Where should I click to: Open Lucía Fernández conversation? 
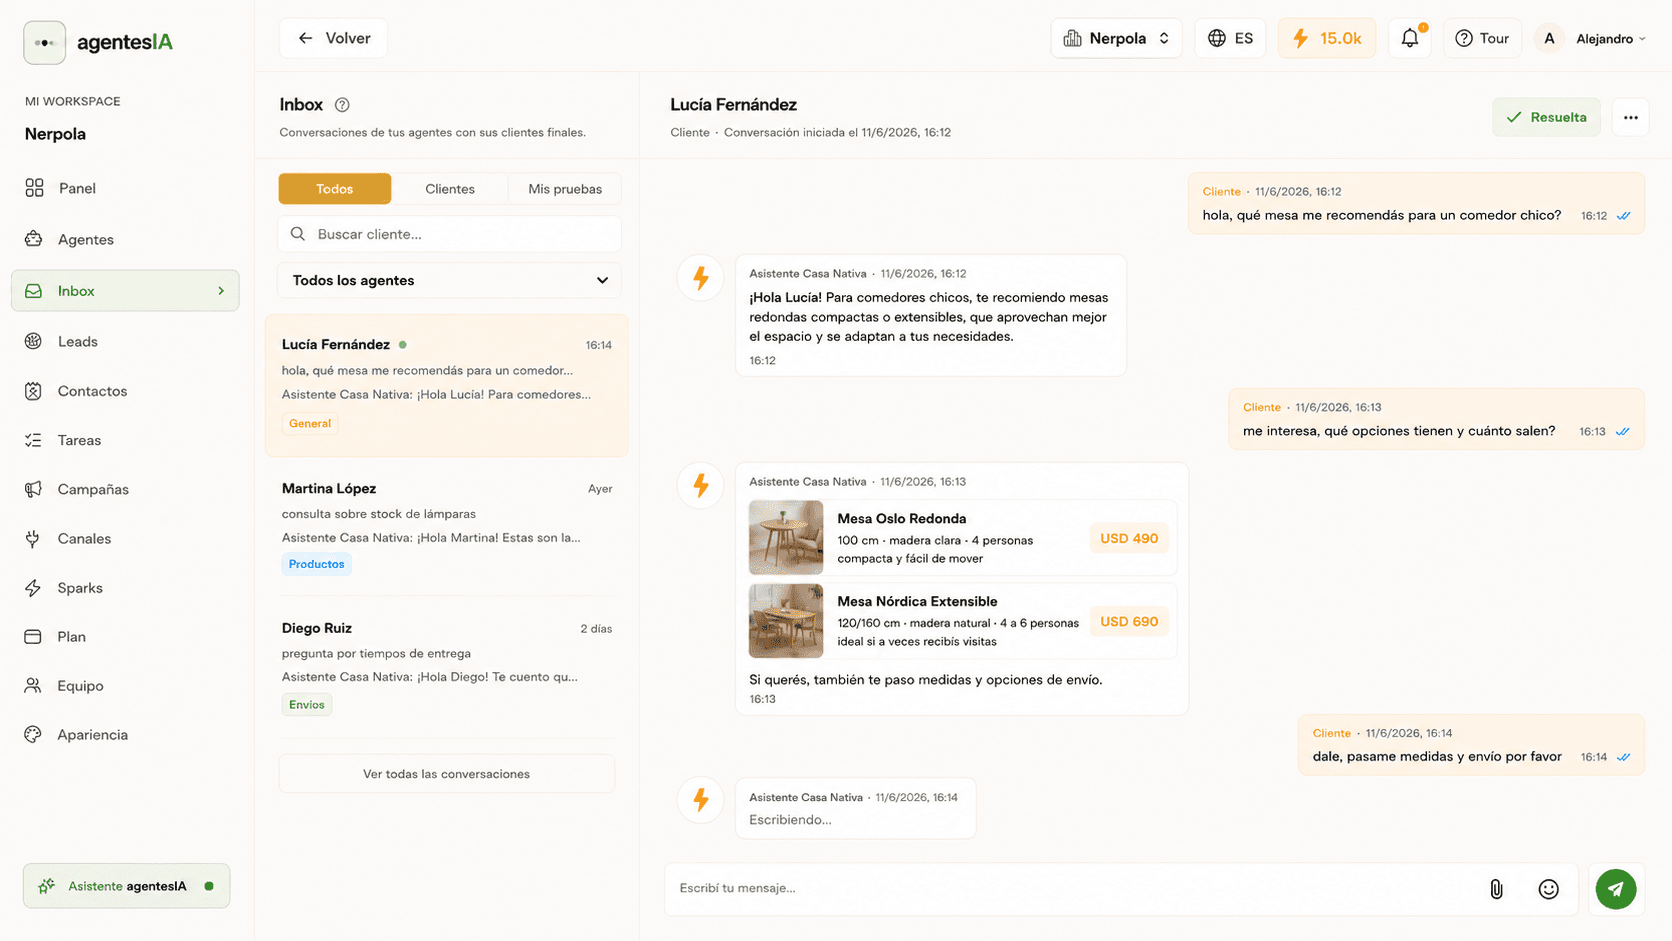click(446, 385)
